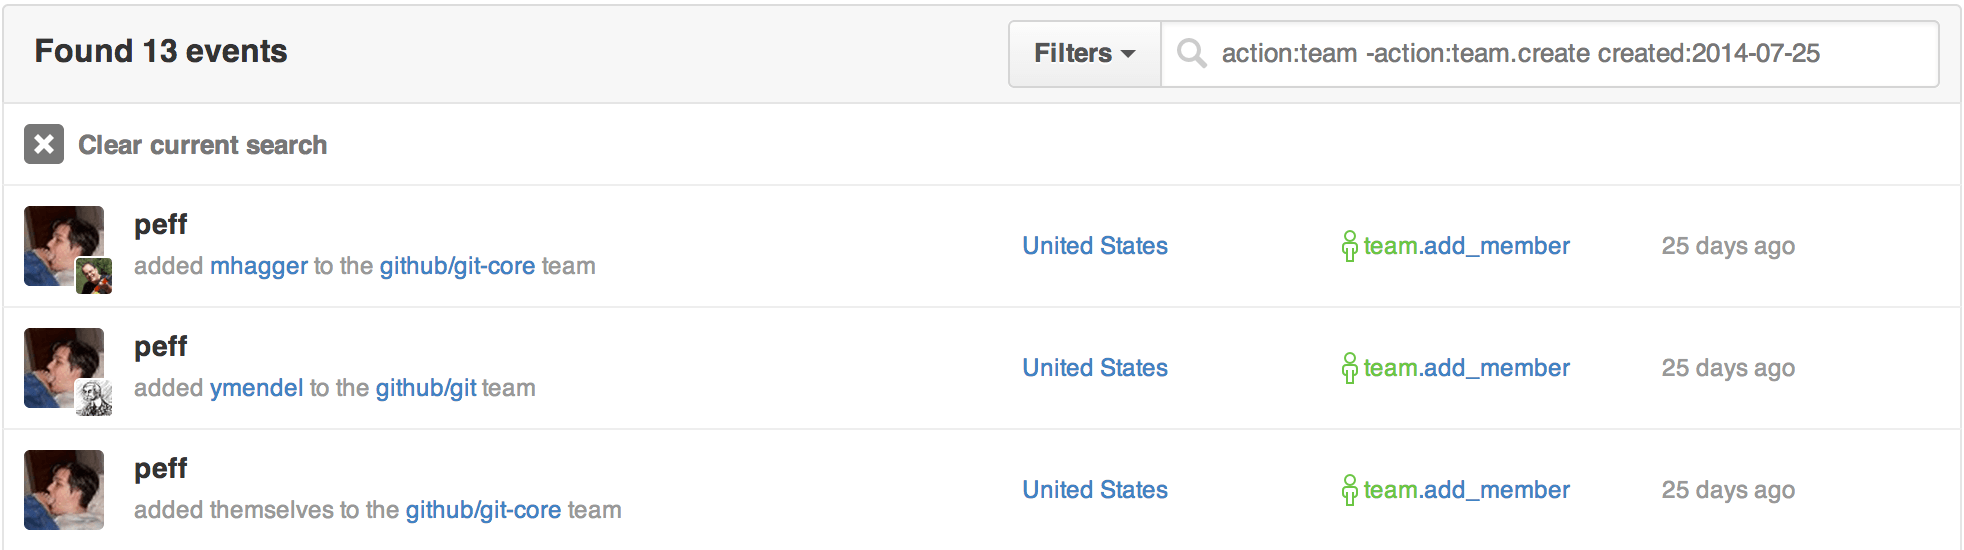
Task: Click mhagger's small avatar badge
Action: pyautogui.click(x=94, y=276)
